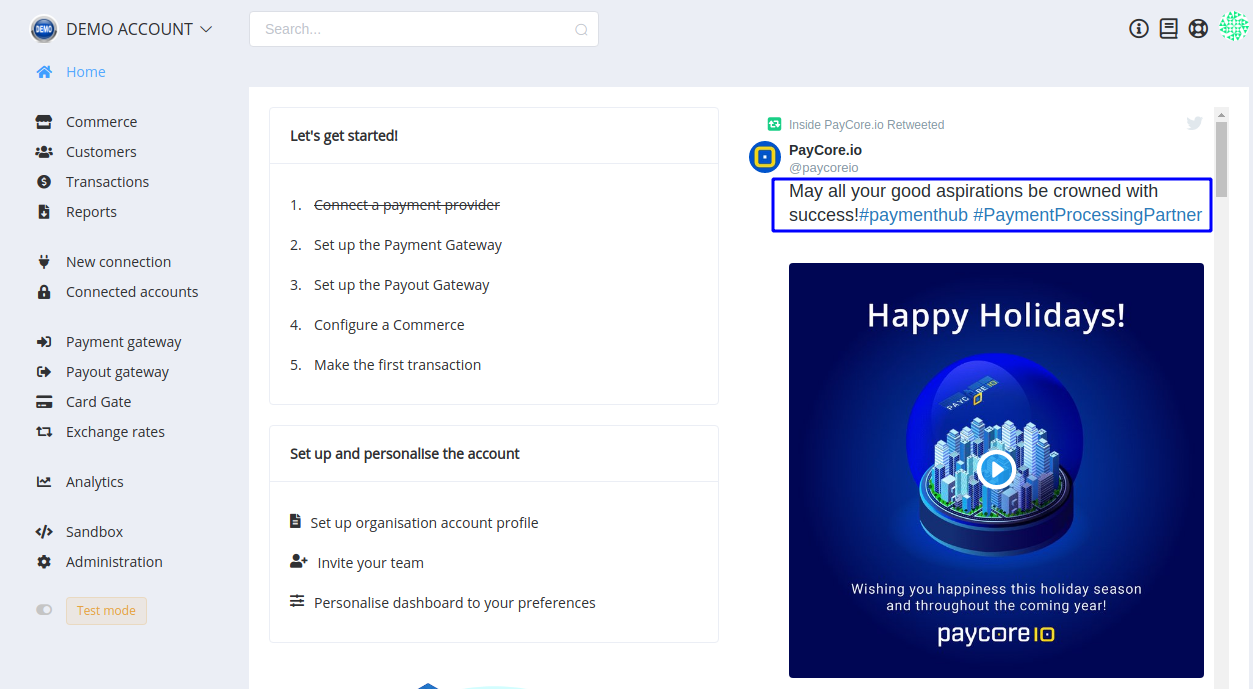Screen dimensions: 1253x689
Task: Click 'Set up the Payout Gateway' step
Action: [402, 285]
